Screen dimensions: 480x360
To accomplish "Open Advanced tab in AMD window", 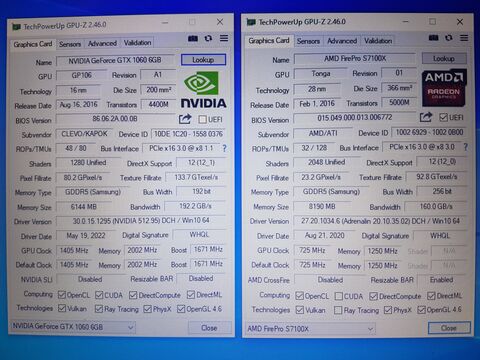I will coord(342,41).
